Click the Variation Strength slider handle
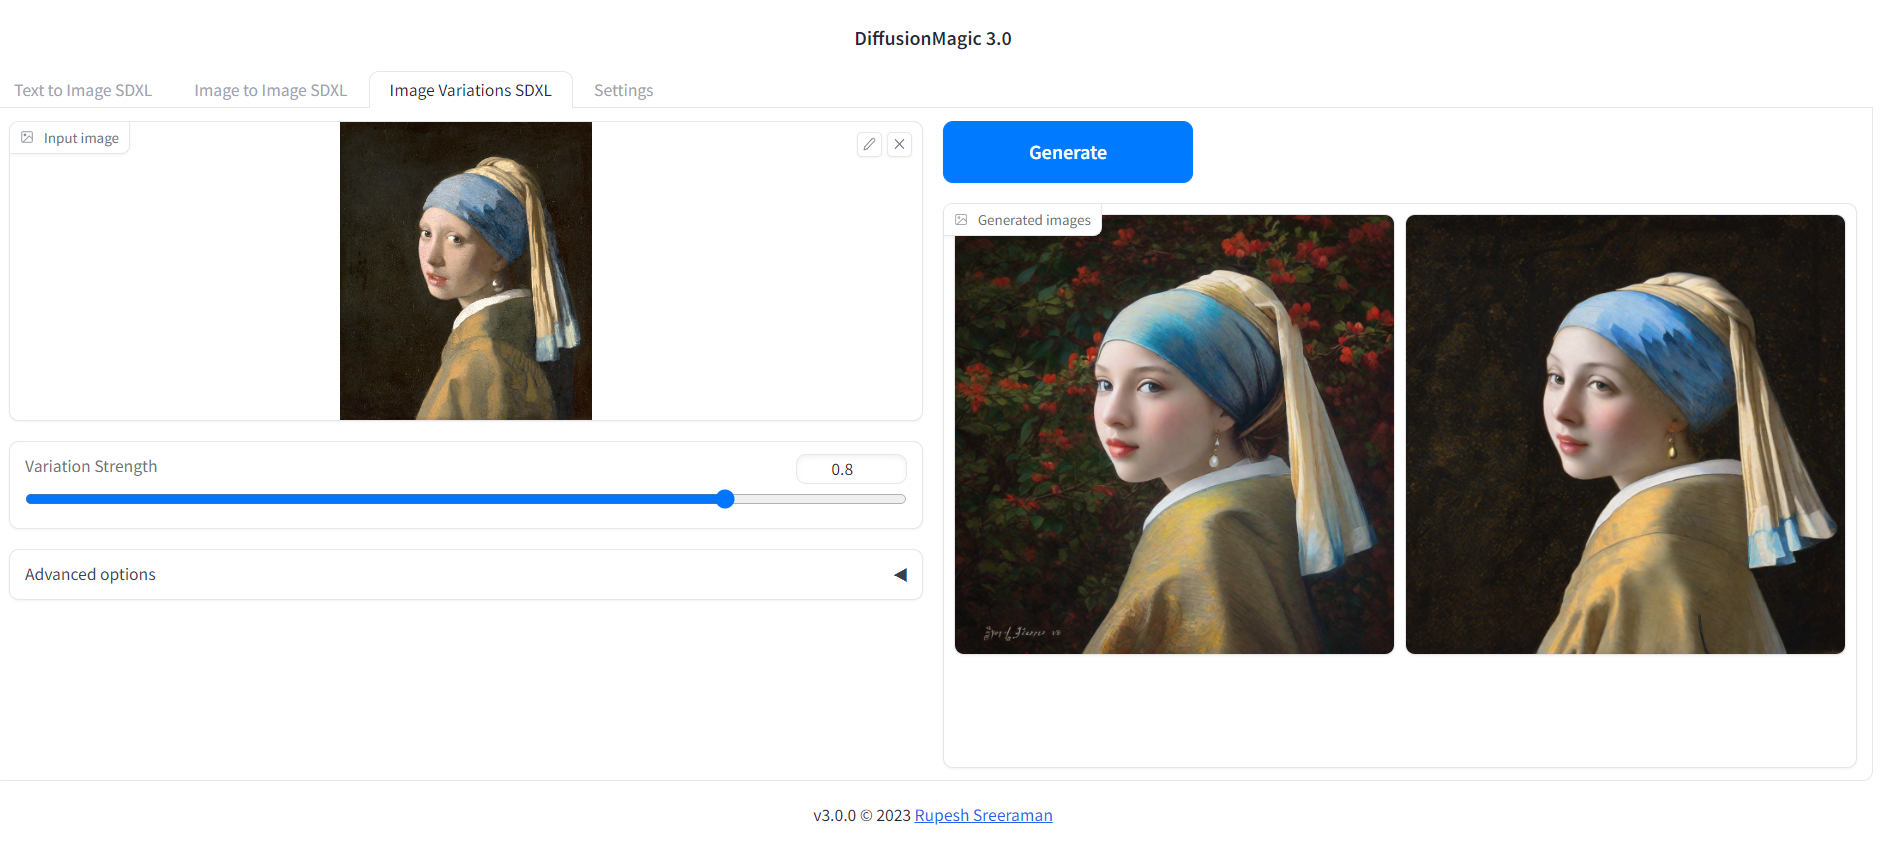This screenshot has height=845, width=1882. tap(725, 499)
